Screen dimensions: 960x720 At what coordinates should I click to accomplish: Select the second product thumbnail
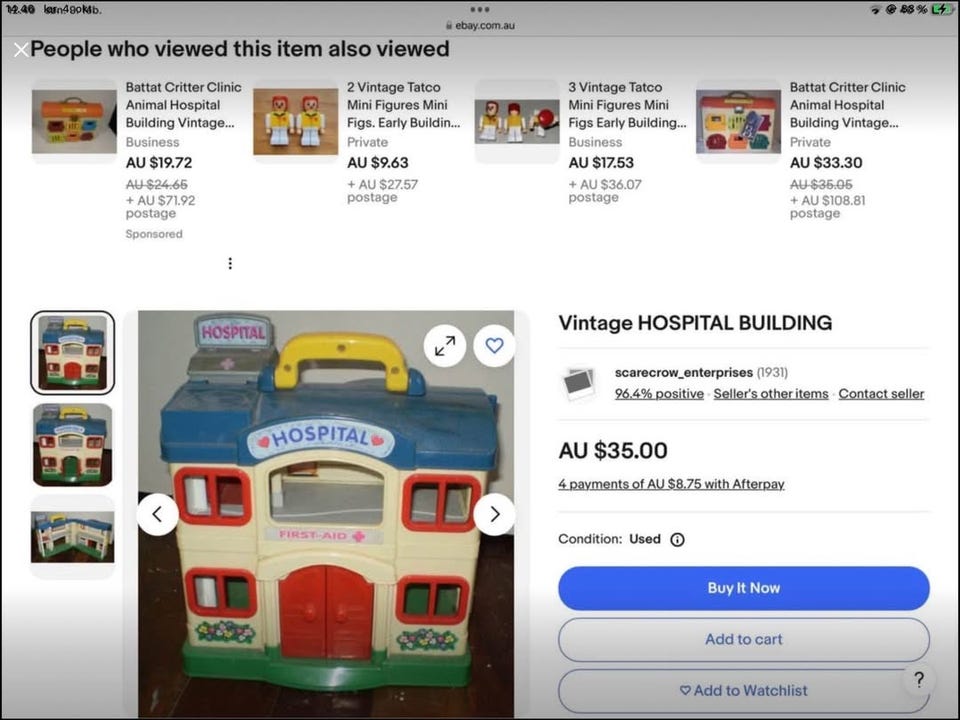coord(72,445)
